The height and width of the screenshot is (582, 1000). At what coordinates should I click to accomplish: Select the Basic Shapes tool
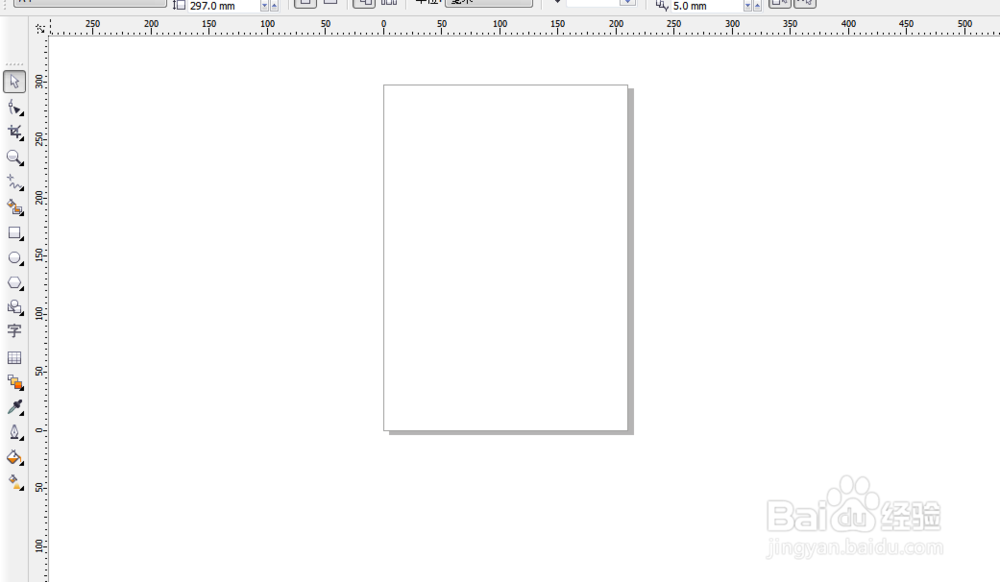click(15, 307)
